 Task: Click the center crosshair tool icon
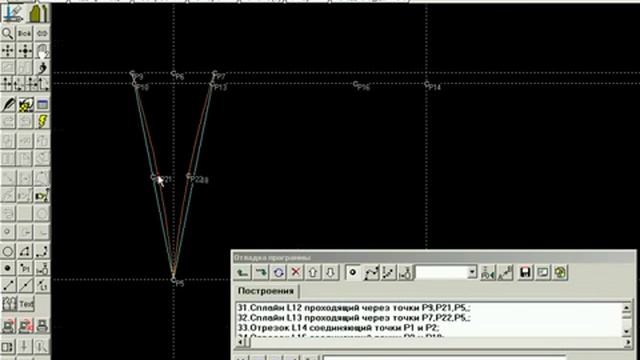[25, 51]
